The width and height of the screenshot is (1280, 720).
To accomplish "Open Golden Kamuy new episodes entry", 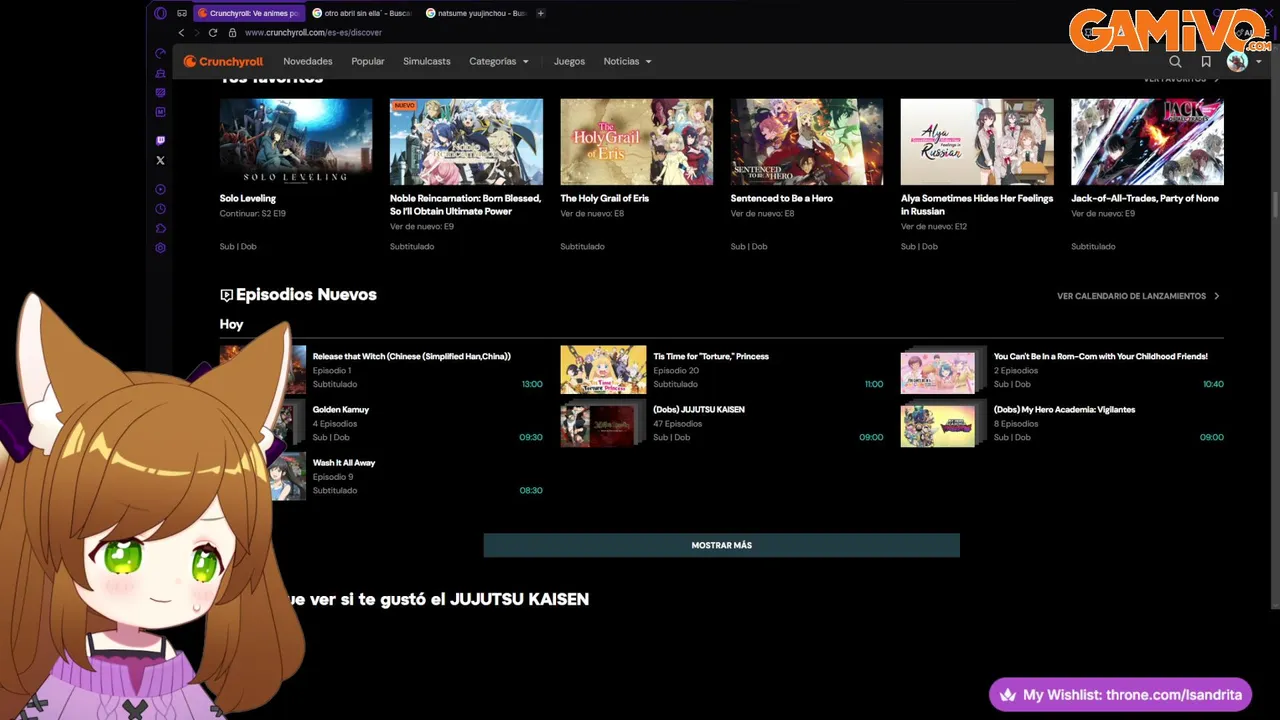I will 381,423.
